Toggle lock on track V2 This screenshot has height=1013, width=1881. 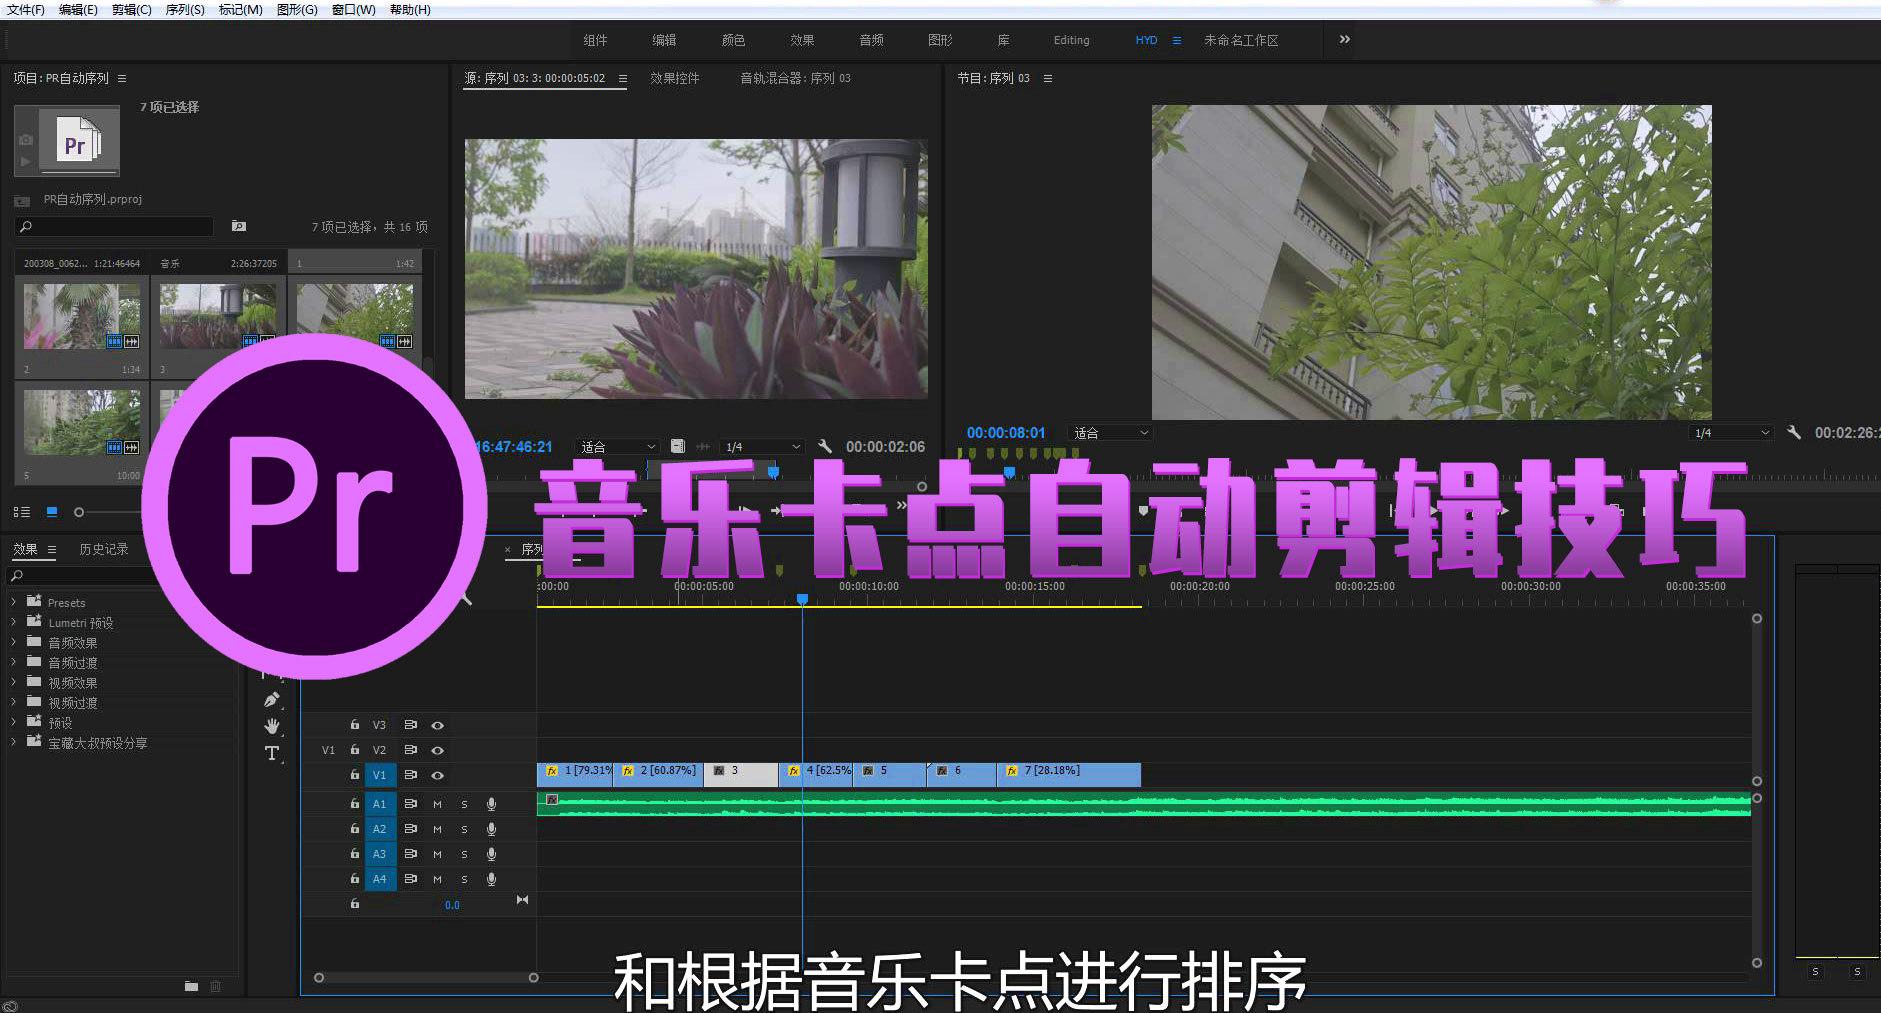point(354,750)
